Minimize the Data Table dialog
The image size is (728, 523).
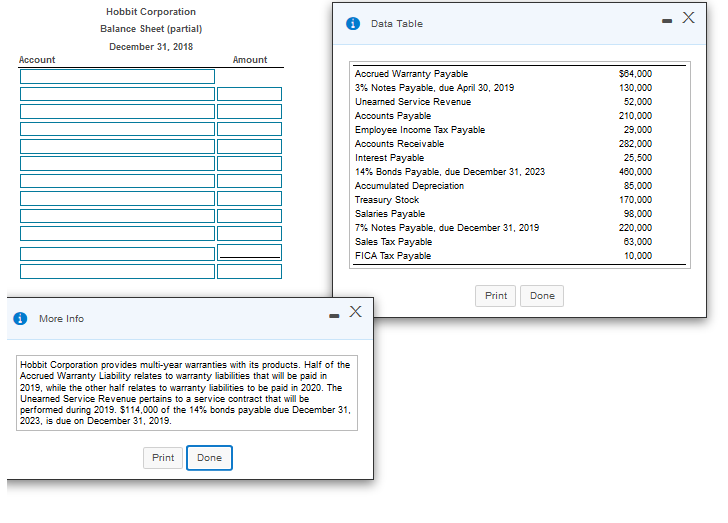pyautogui.click(x=667, y=21)
